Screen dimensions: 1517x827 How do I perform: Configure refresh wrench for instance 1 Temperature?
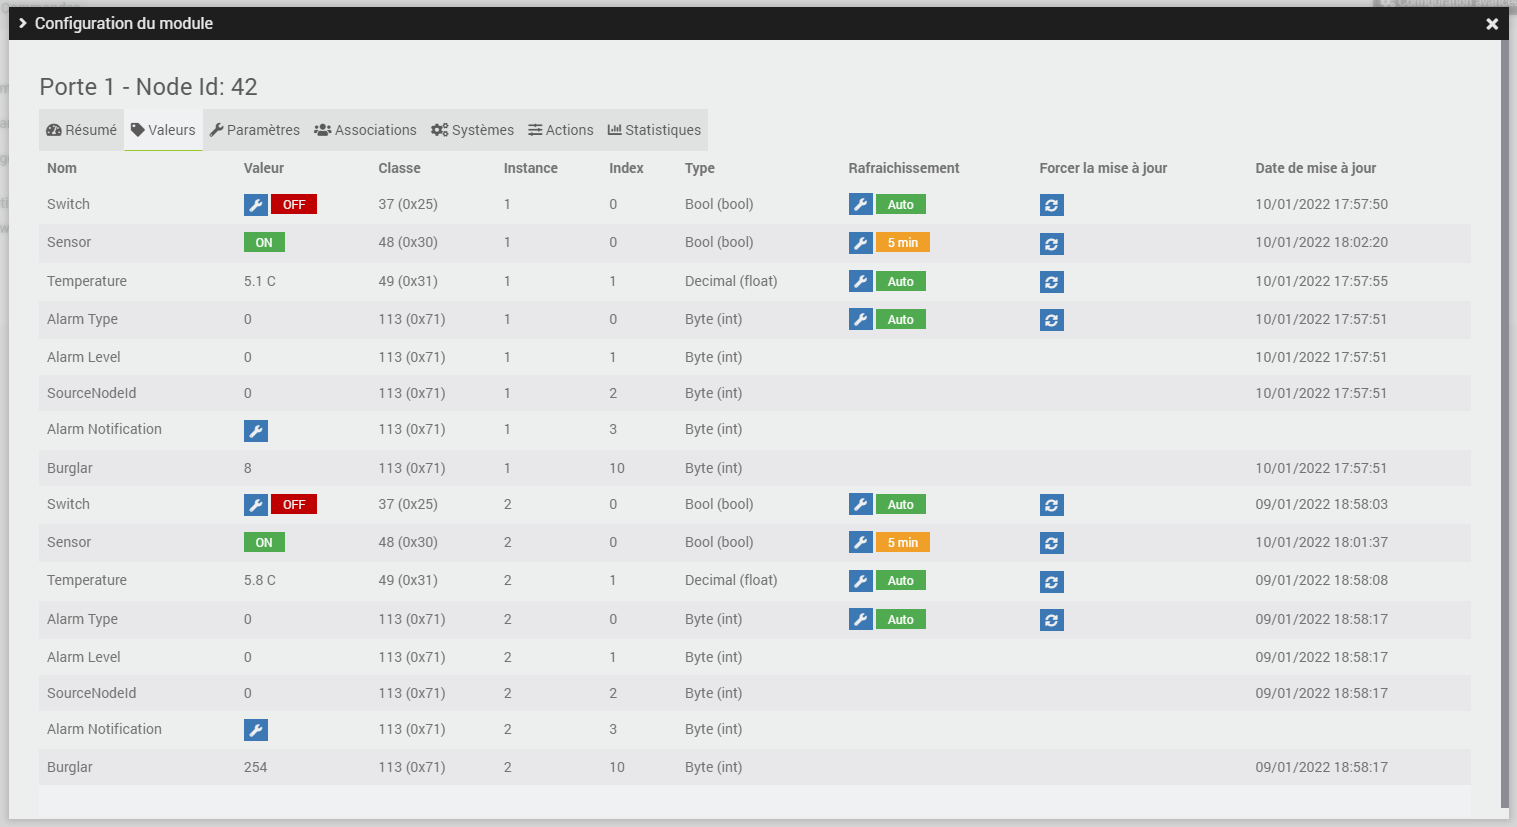861,282
